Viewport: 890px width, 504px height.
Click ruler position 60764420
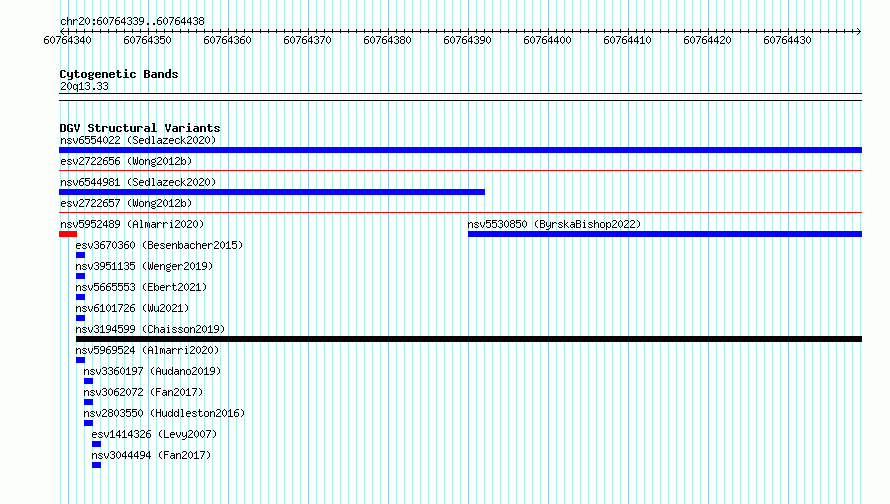pyautogui.click(x=708, y=40)
